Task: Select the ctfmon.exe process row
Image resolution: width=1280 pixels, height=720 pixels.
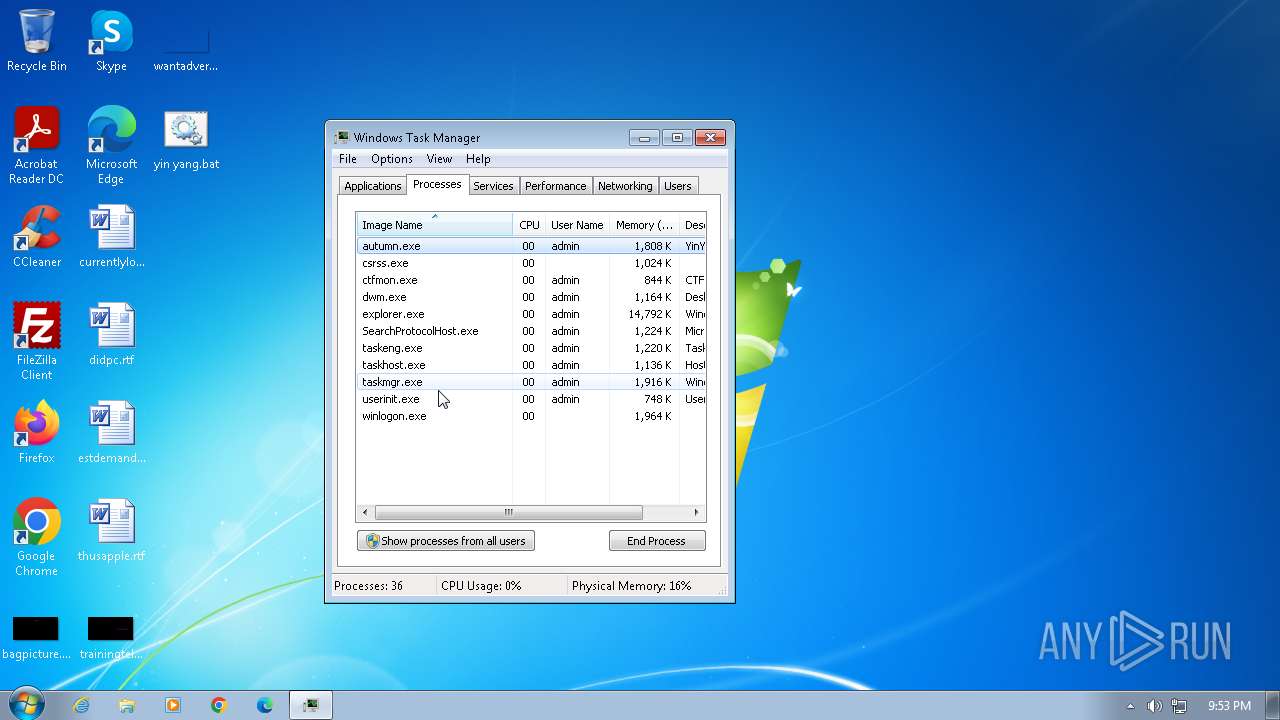Action: (531, 280)
